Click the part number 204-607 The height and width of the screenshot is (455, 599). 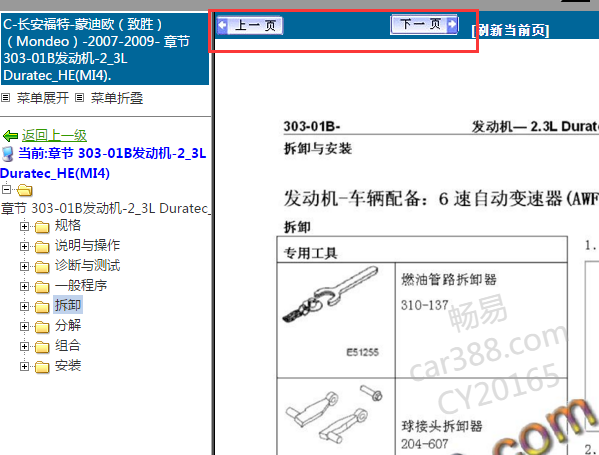pyautogui.click(x=424, y=444)
